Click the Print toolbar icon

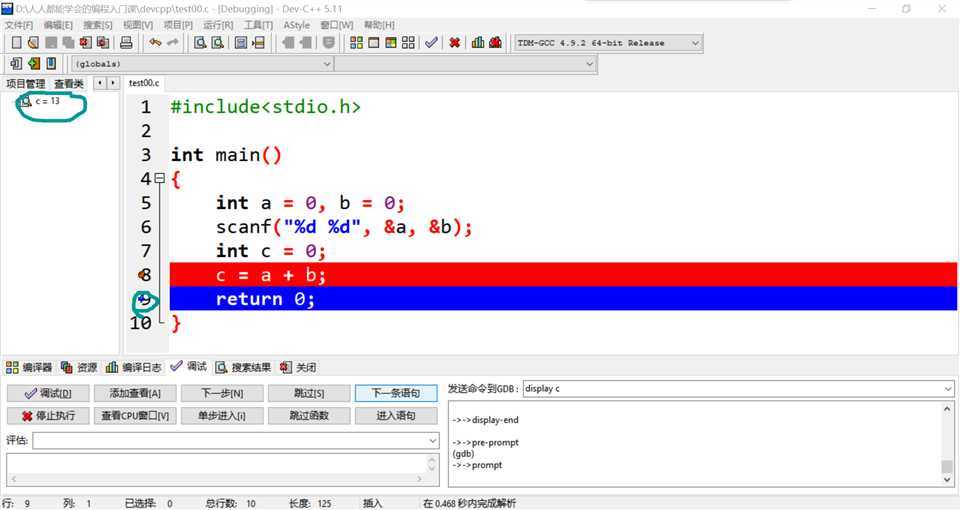[126, 42]
